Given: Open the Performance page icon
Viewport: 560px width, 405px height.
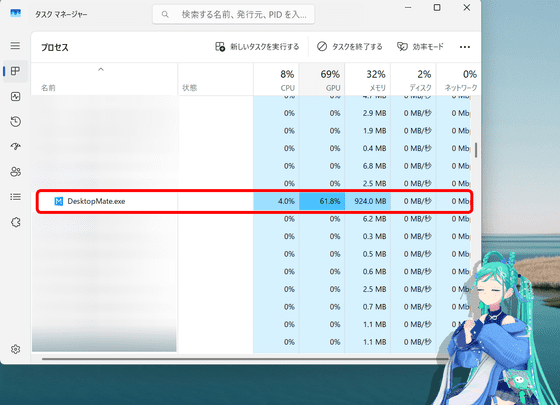Looking at the screenshot, I should click(15, 96).
